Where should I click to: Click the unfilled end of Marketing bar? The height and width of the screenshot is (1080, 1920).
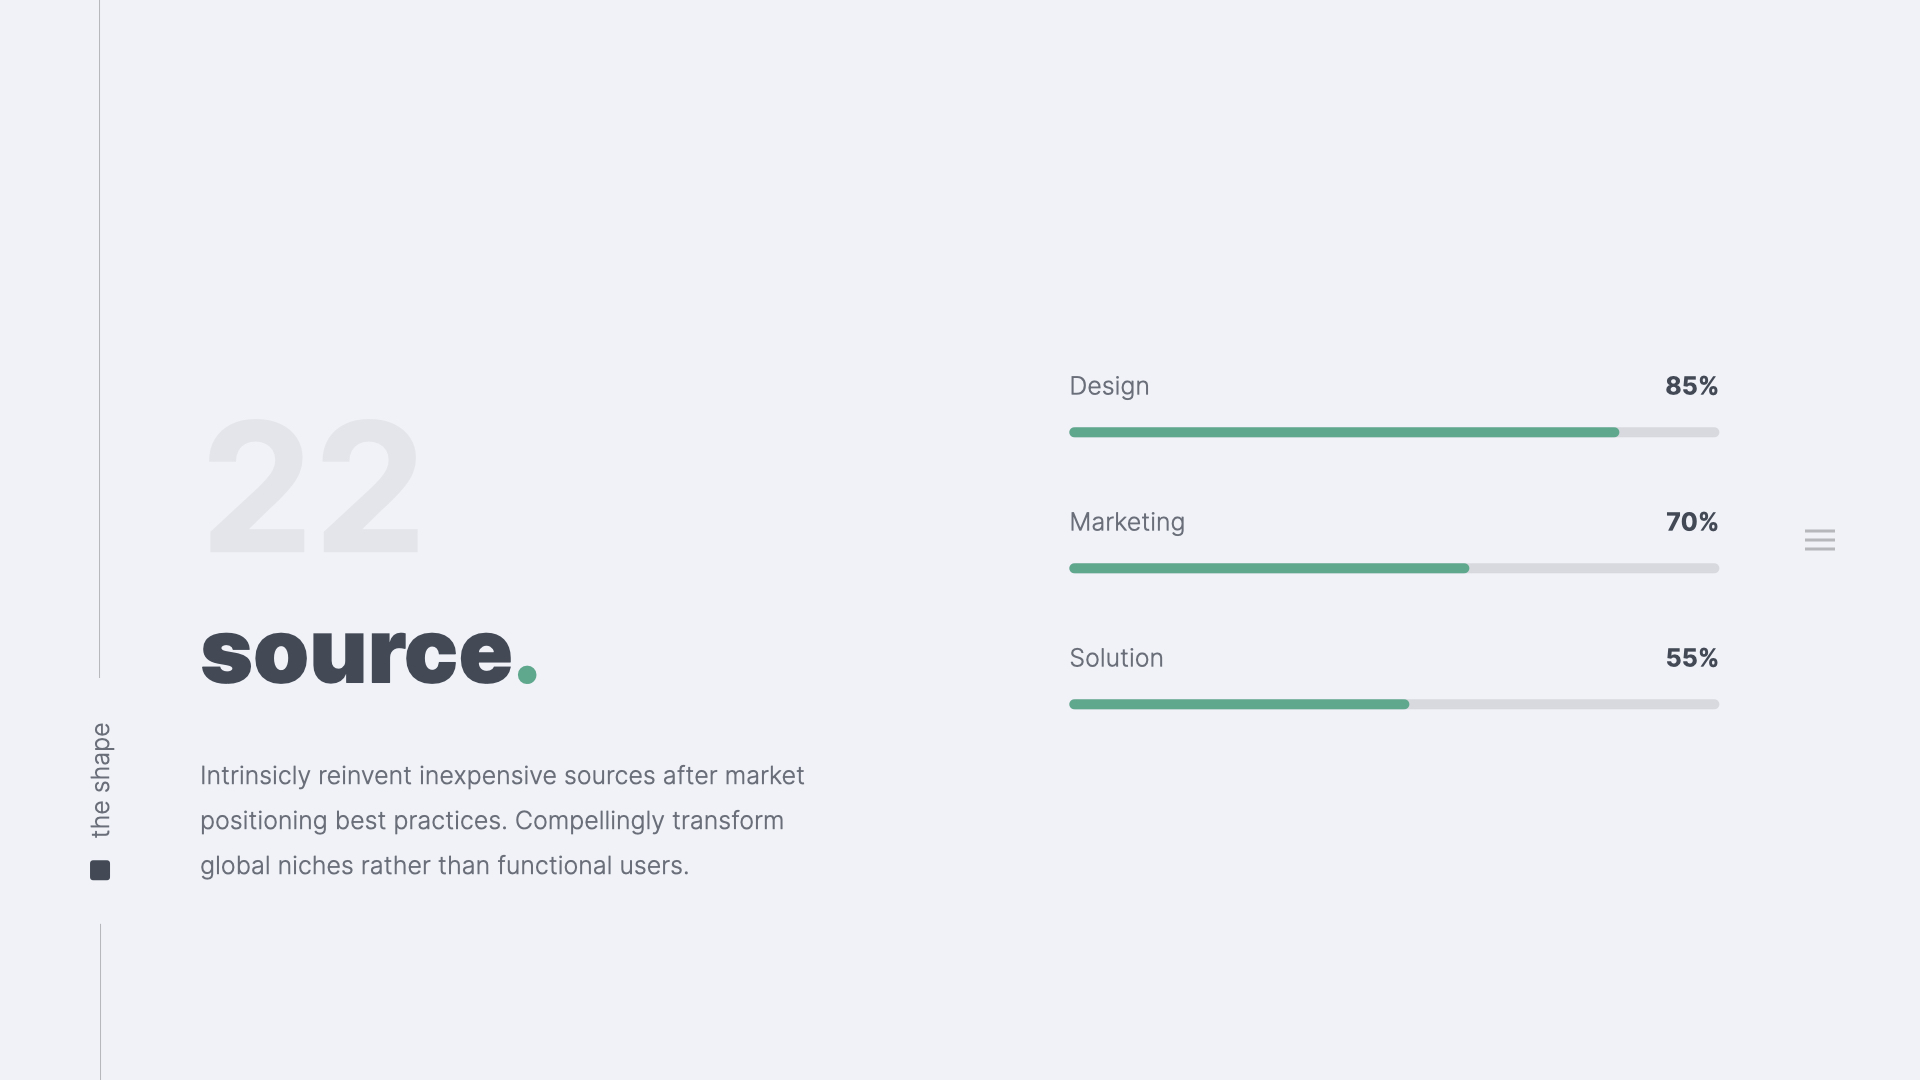[x=1594, y=568]
